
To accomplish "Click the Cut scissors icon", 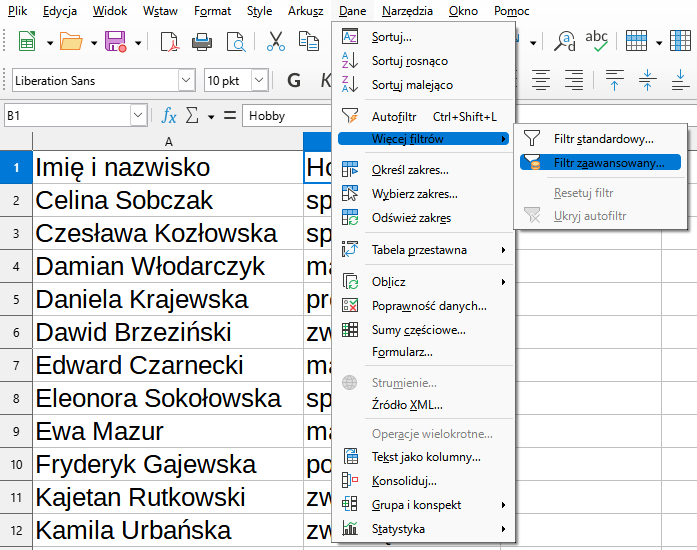I will (x=277, y=42).
